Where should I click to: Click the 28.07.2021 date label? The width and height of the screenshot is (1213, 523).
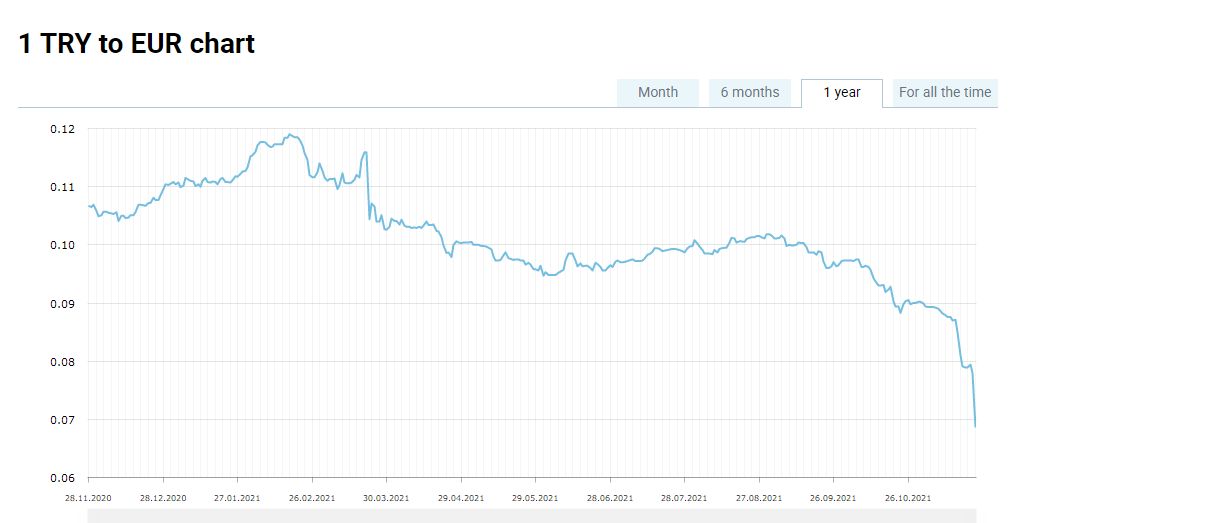coord(684,497)
